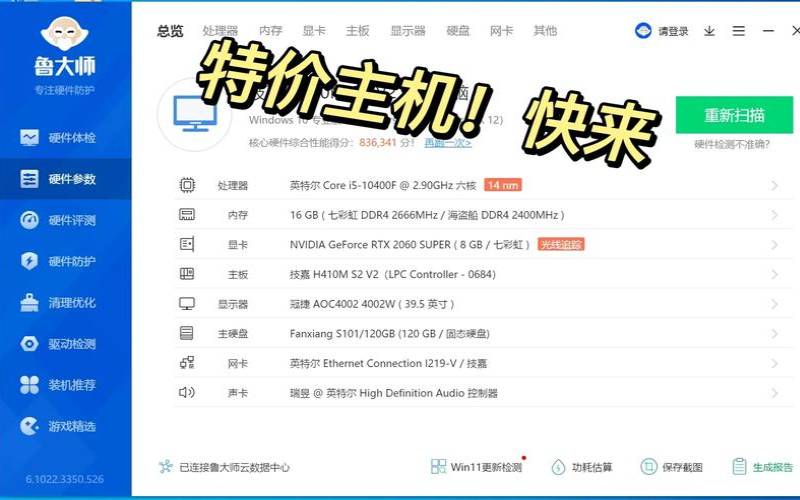This screenshot has height=500, width=800.
Task: Expand the 主硬盘 row chevron
Action: 775,333
